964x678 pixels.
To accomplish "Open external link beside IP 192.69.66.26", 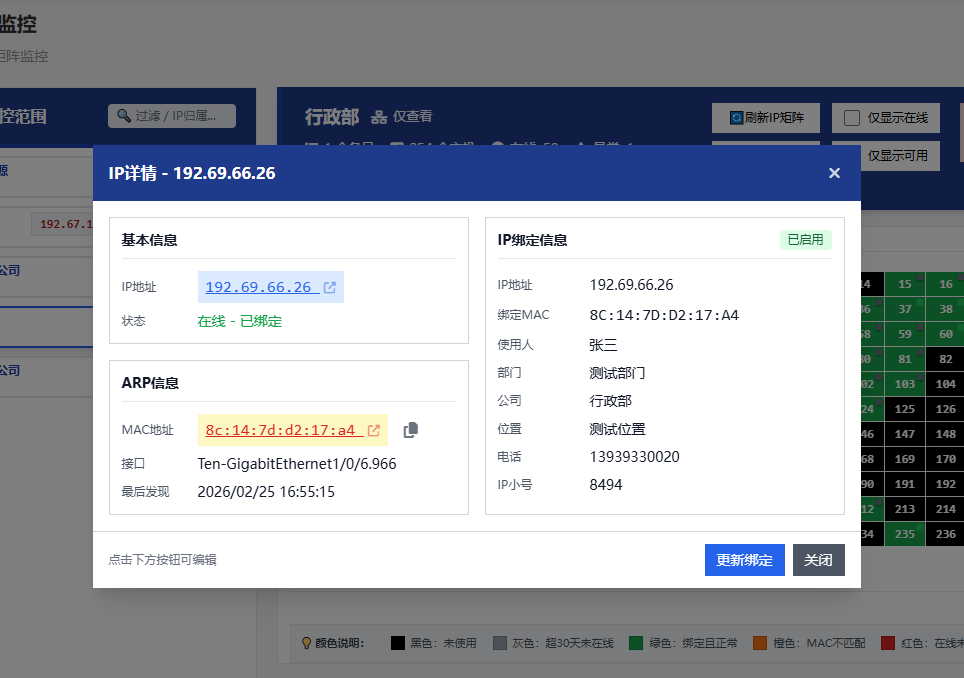I will point(330,287).
